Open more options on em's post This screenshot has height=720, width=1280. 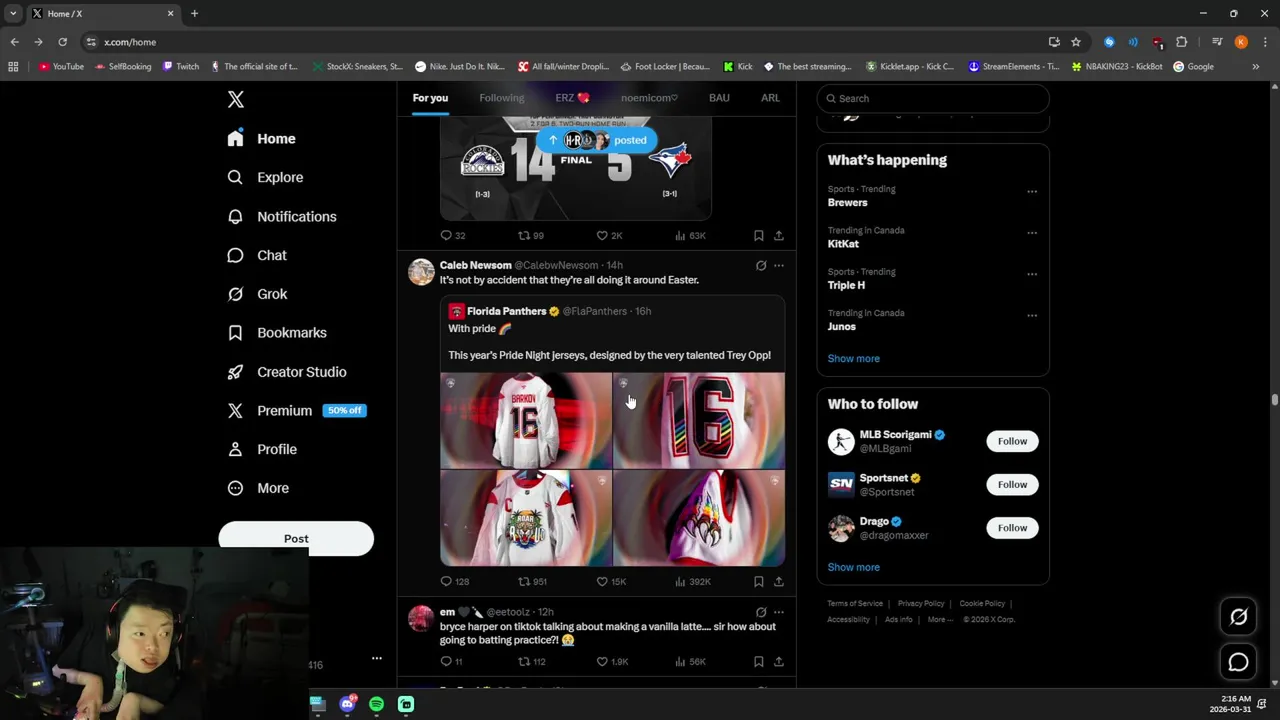click(x=778, y=612)
